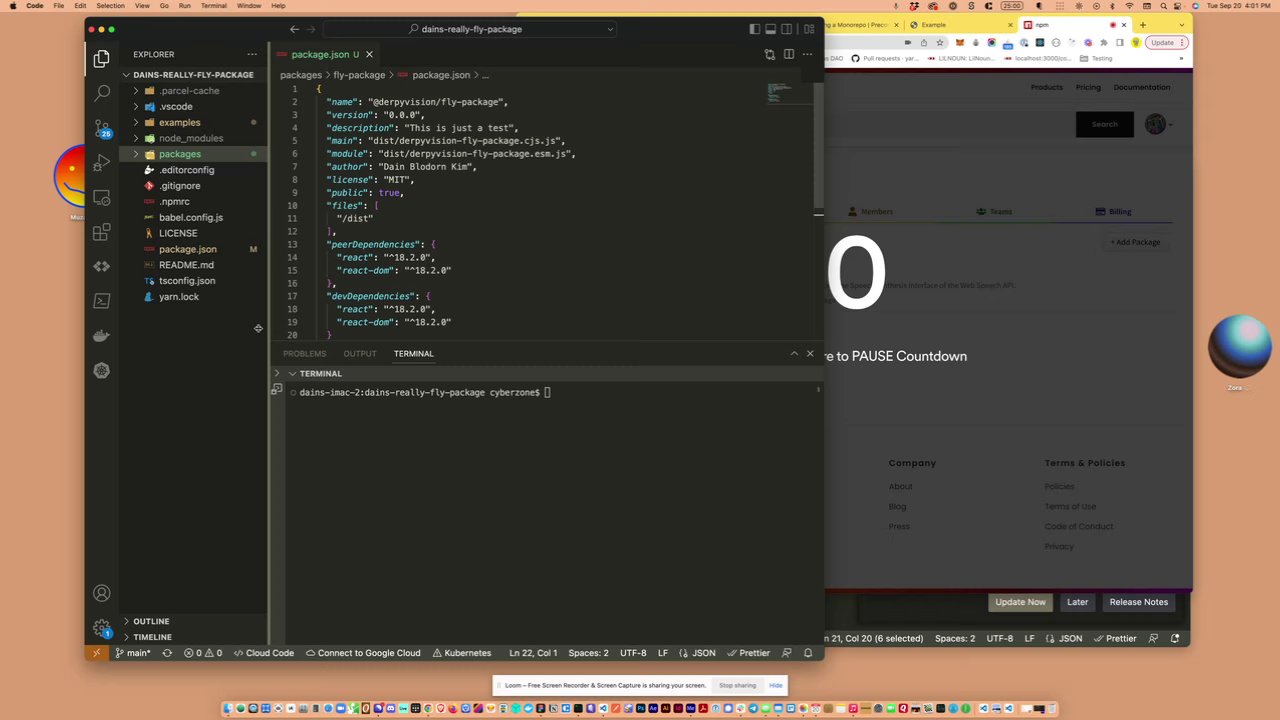
Task: Click the Later button in browser window
Action: point(1077,602)
